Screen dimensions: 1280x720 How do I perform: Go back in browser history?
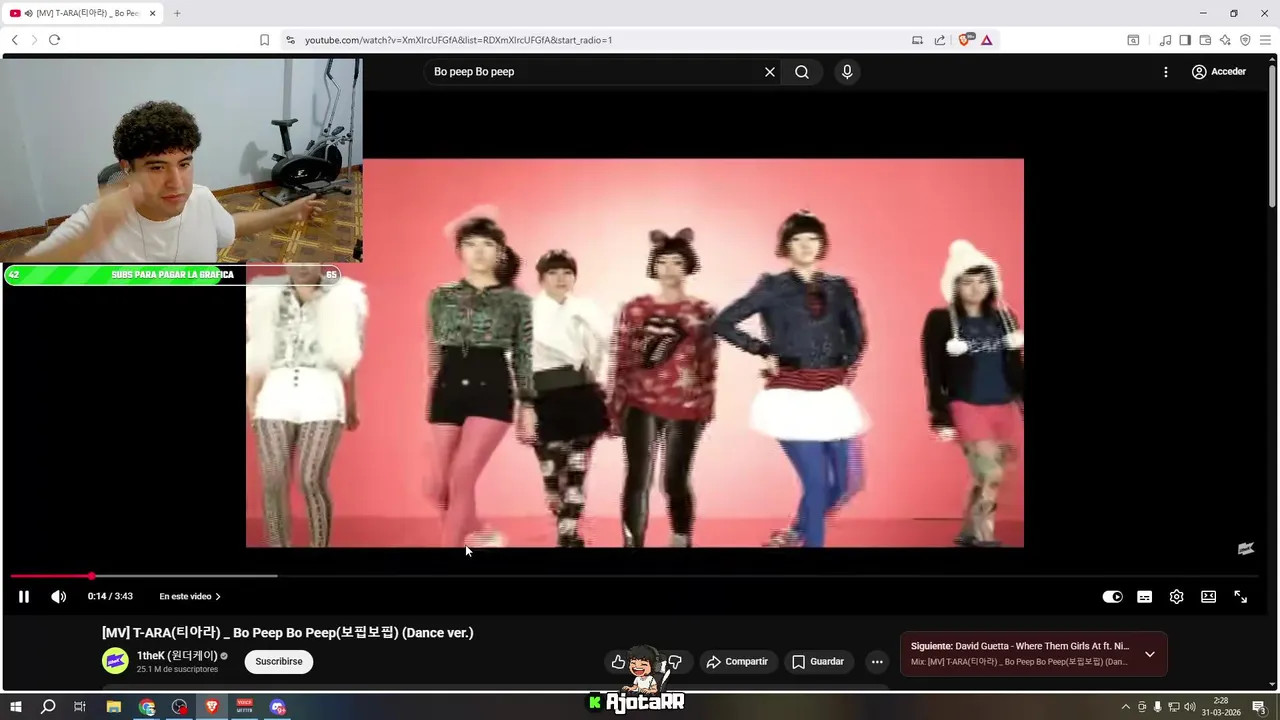click(15, 40)
